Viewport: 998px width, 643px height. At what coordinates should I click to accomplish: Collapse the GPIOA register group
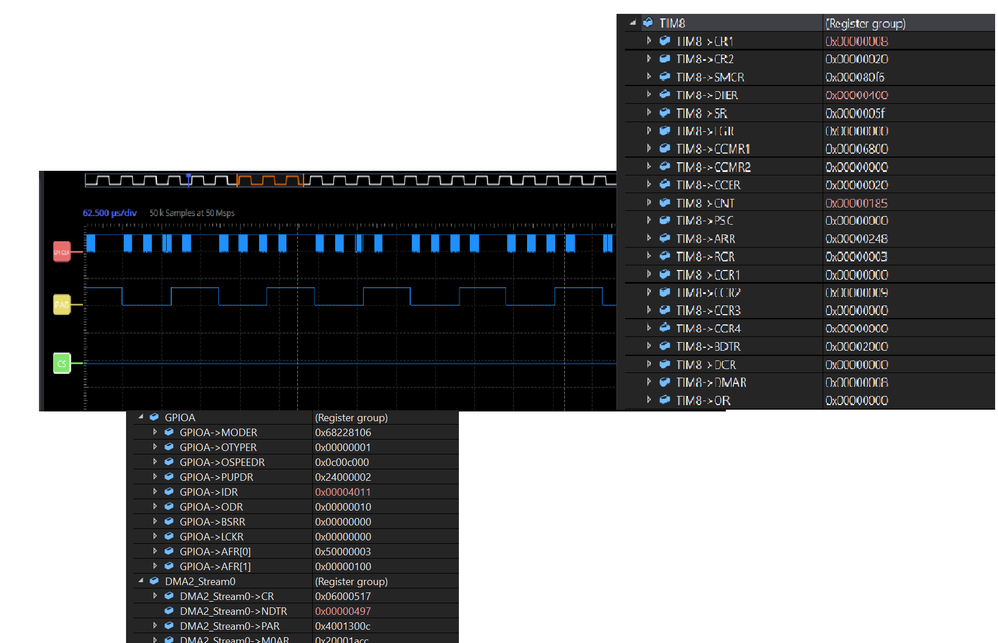tap(141, 417)
